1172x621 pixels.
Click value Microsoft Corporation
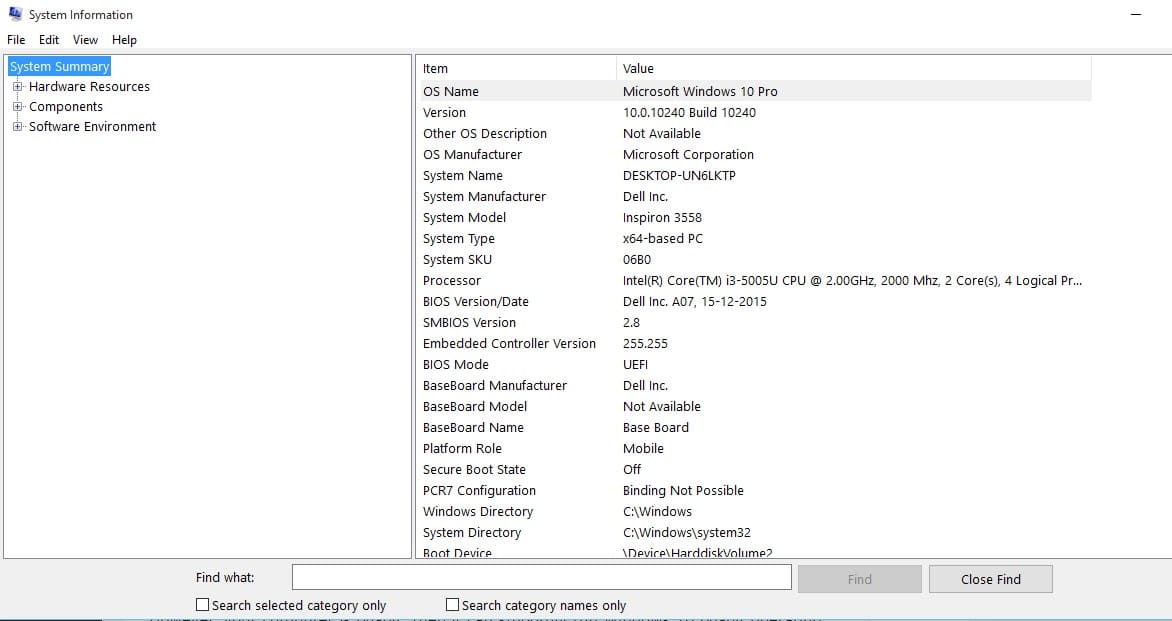pos(688,154)
